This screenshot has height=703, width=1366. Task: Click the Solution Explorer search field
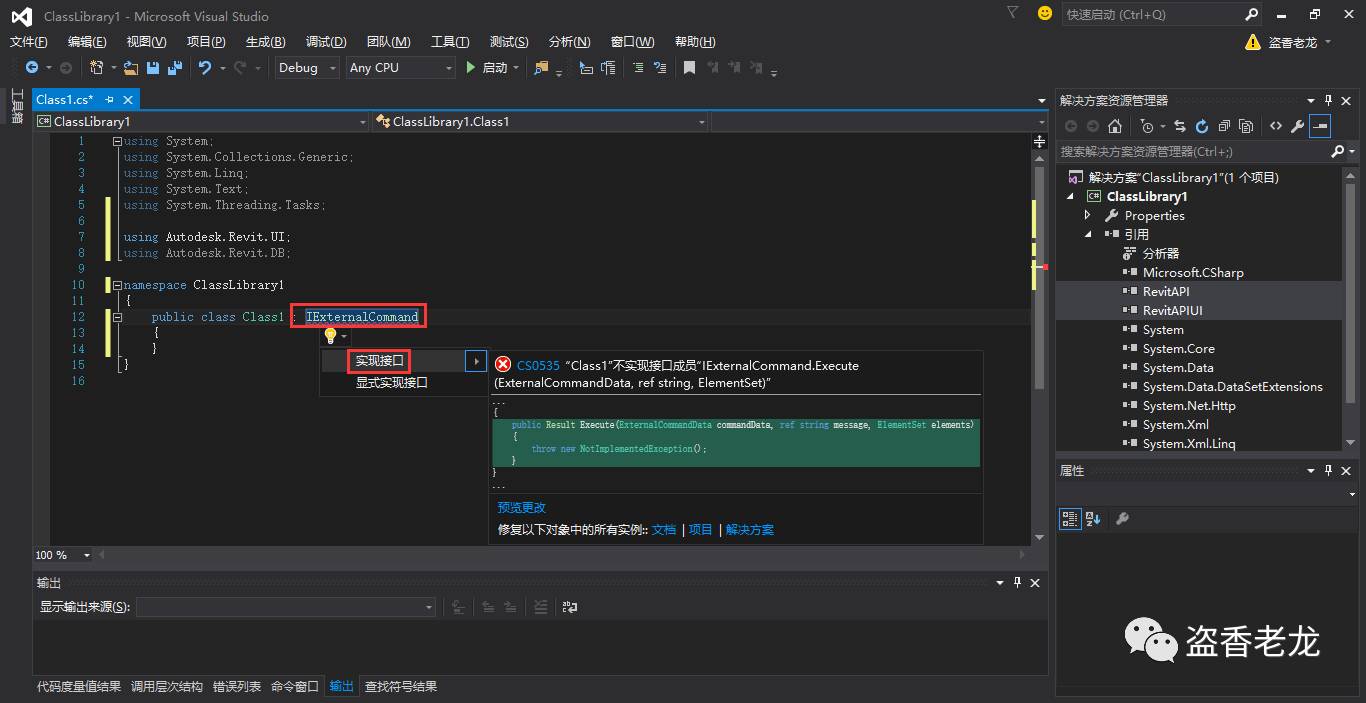pos(1192,151)
